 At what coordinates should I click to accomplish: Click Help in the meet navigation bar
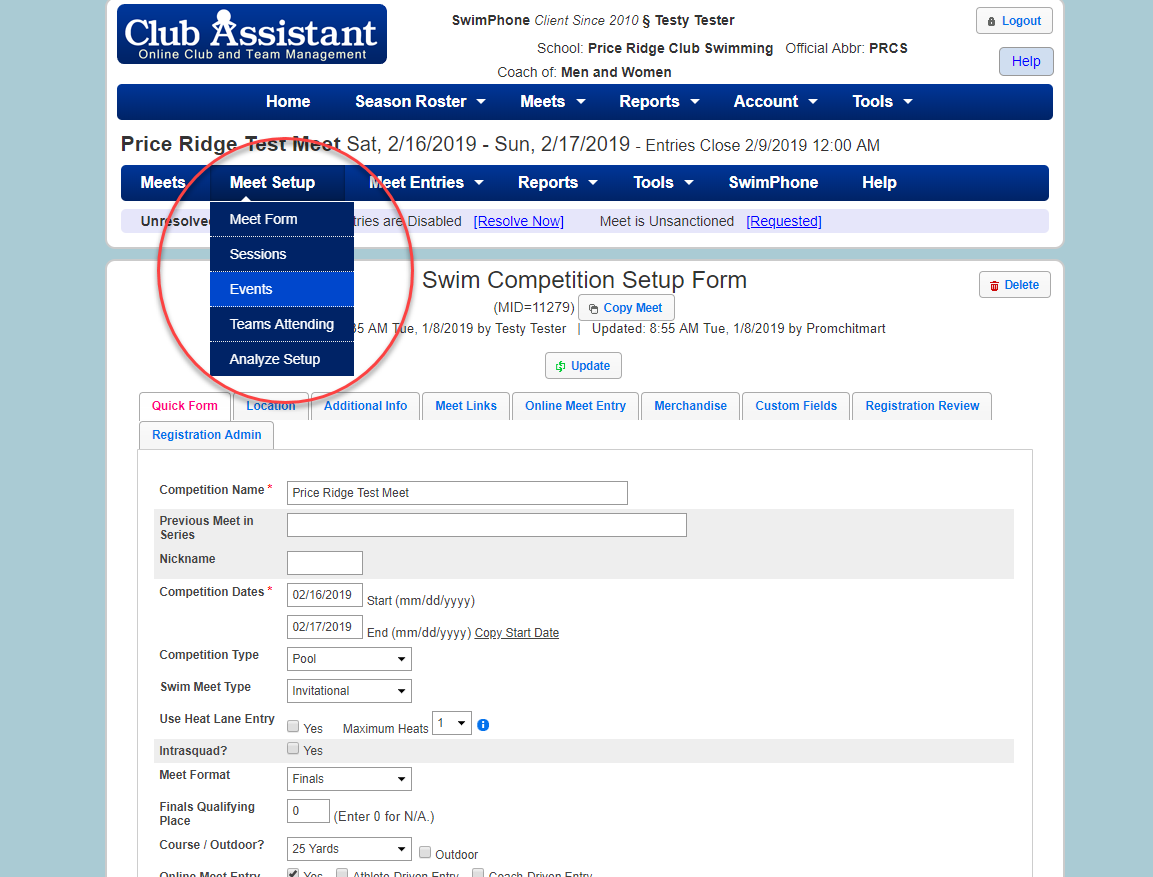(879, 182)
